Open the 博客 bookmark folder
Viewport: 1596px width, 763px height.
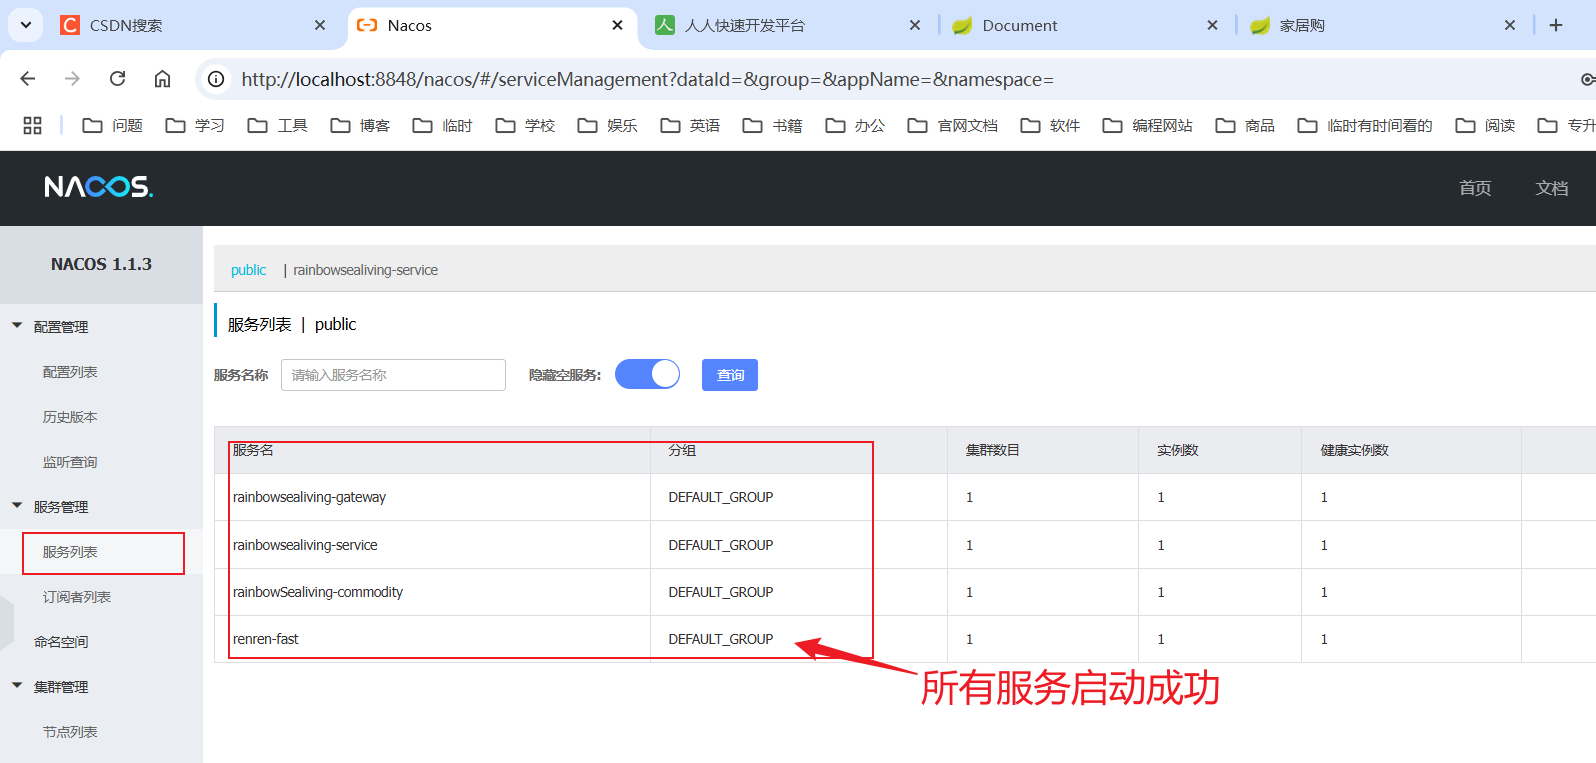360,125
